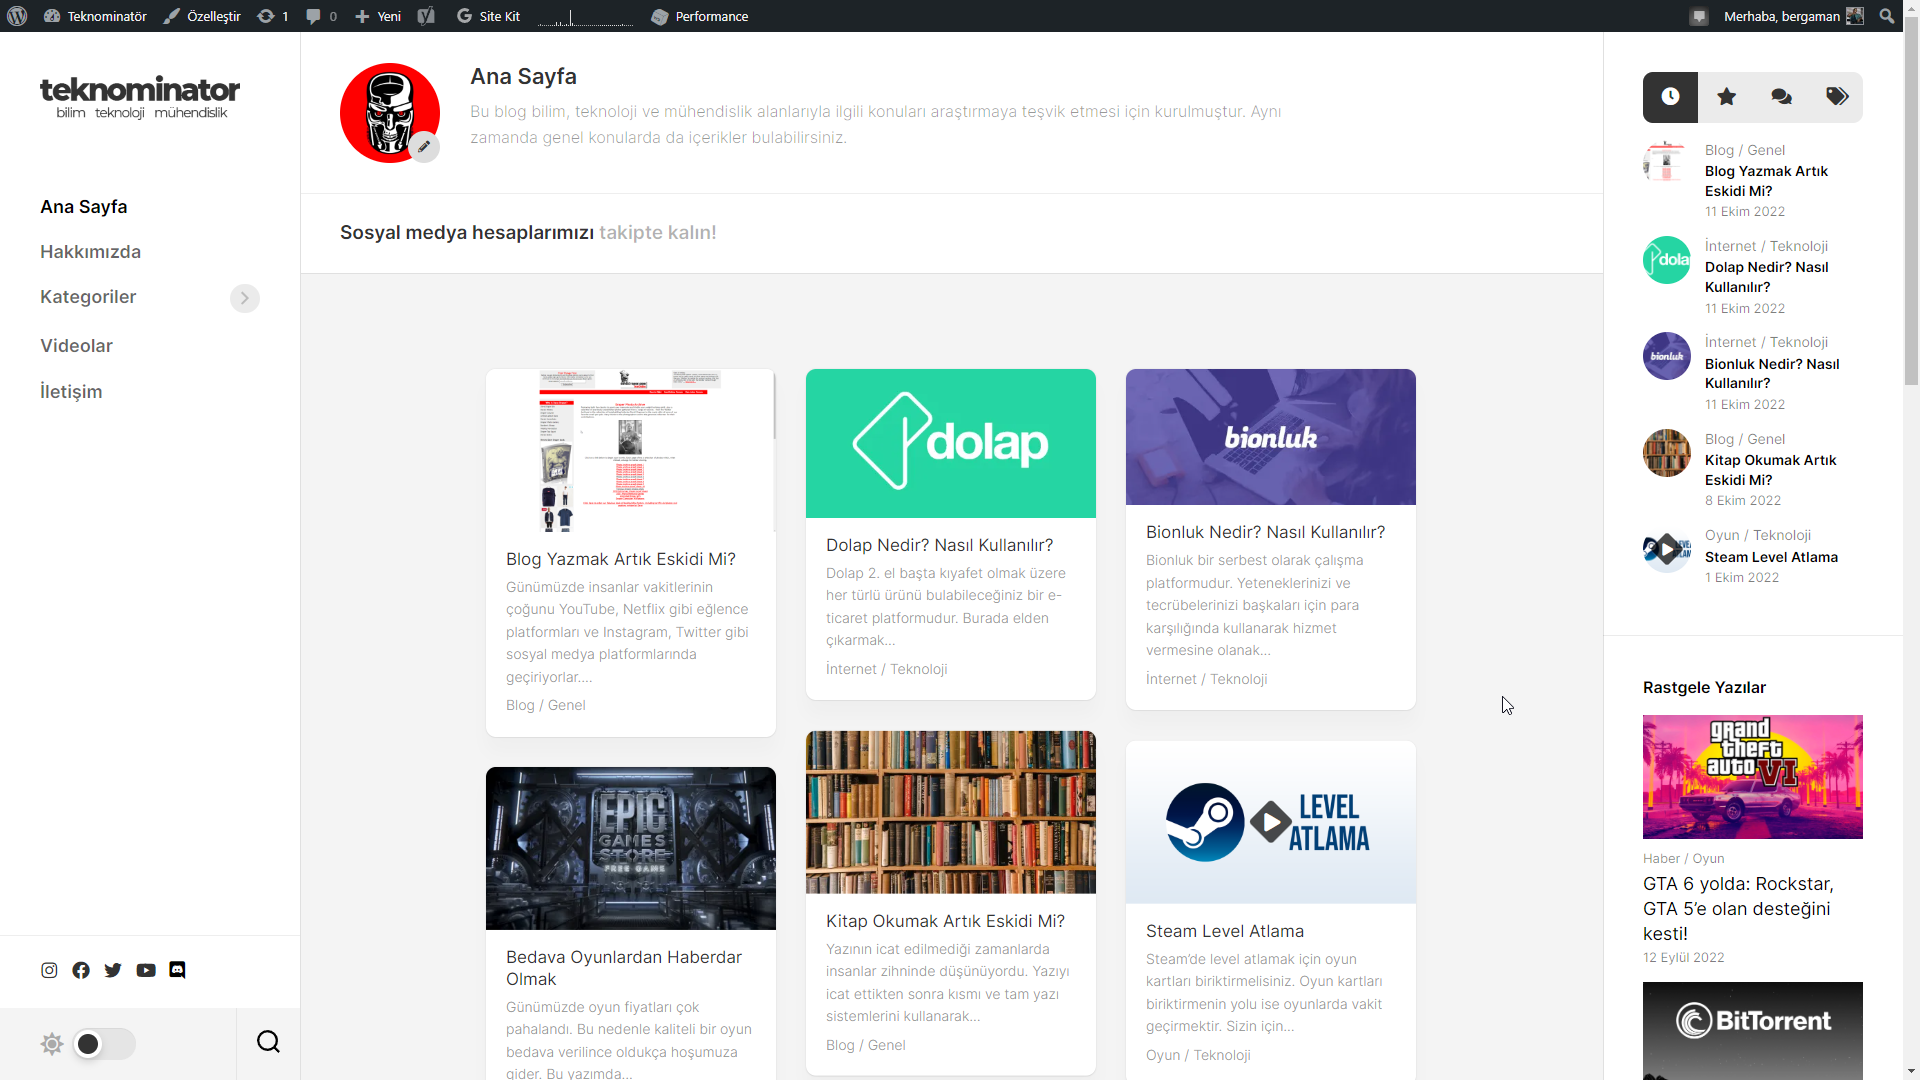Open Blog Yazmak card title
This screenshot has height=1080, width=1920.
pyautogui.click(x=621, y=559)
